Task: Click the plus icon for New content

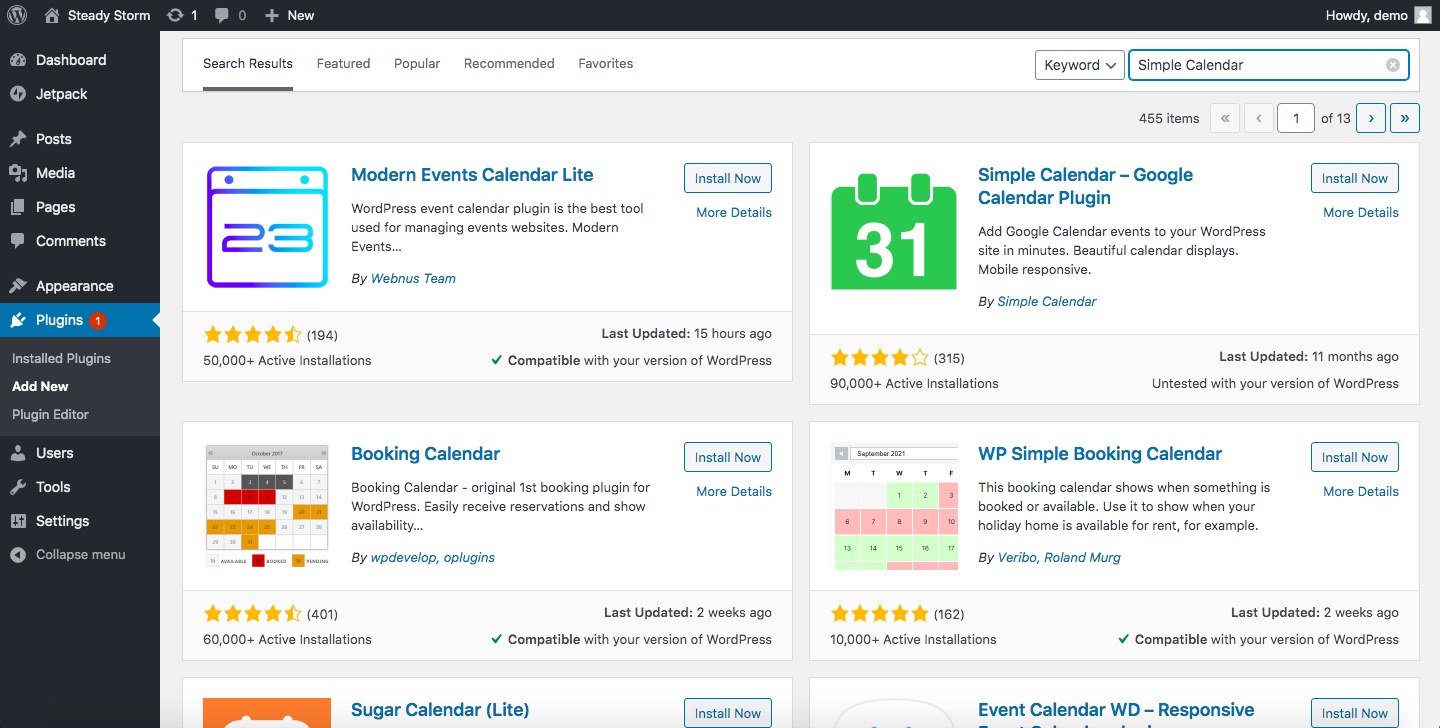Action: coord(272,15)
